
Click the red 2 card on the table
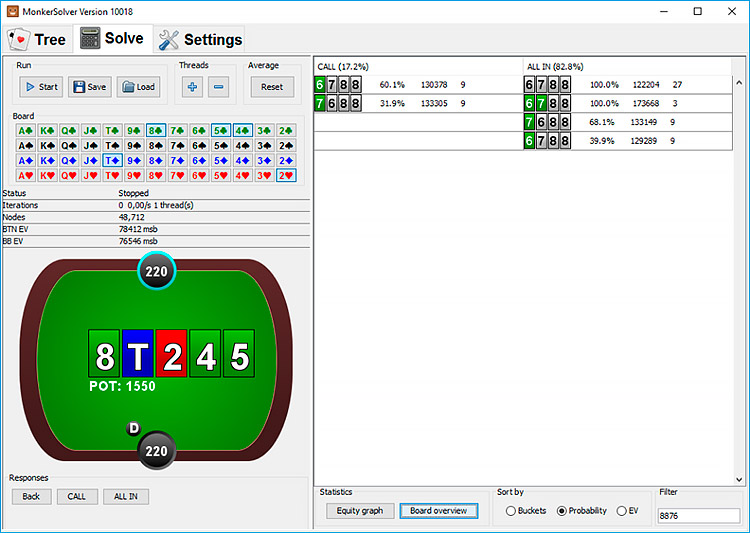coord(172,357)
